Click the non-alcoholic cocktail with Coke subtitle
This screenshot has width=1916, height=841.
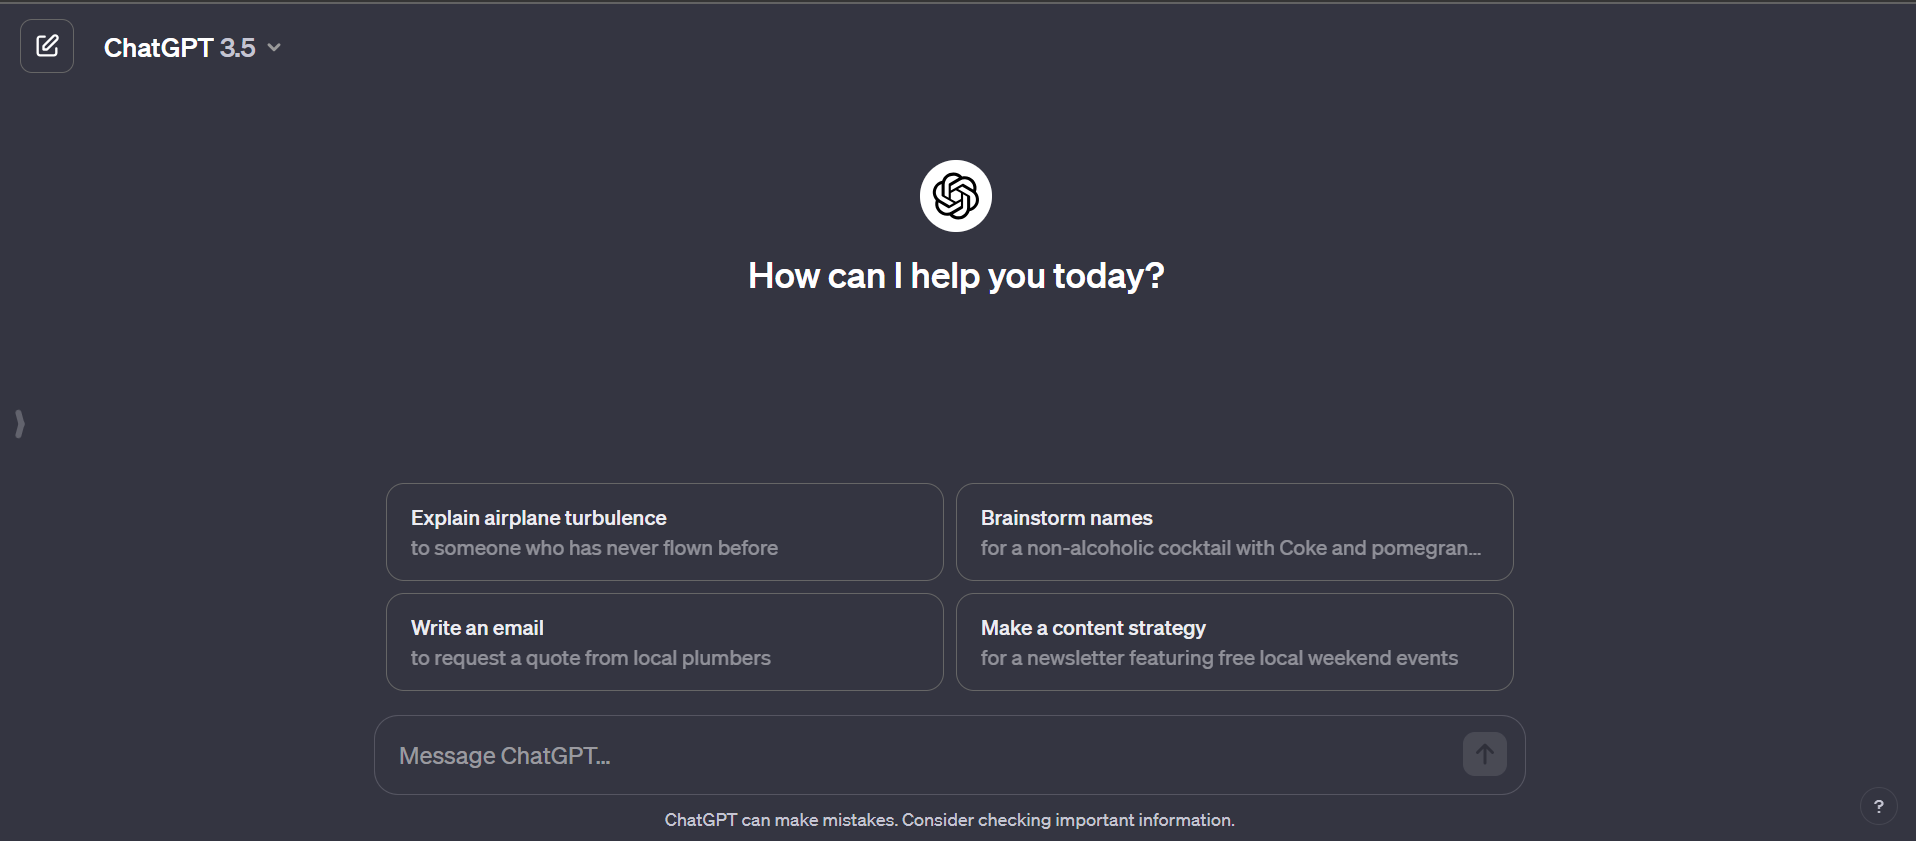tap(1230, 548)
